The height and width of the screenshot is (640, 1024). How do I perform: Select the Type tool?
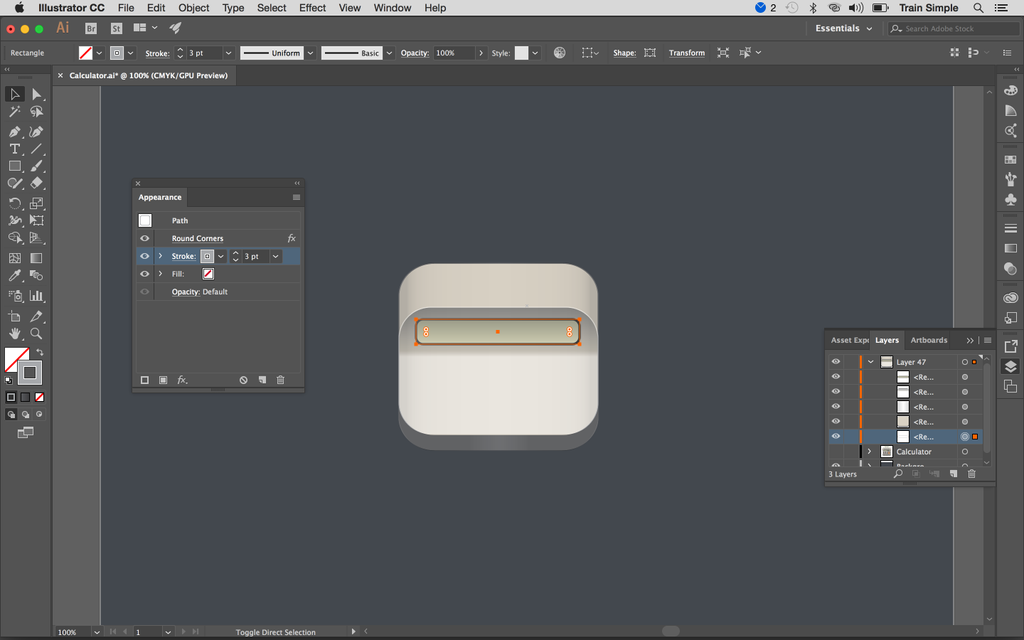pyautogui.click(x=14, y=148)
